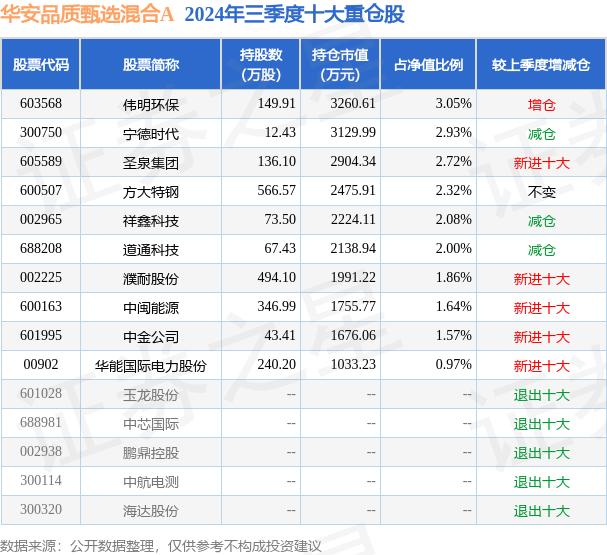Select stock code 688208
Screen dimensions: 607x555
click(x=41, y=249)
